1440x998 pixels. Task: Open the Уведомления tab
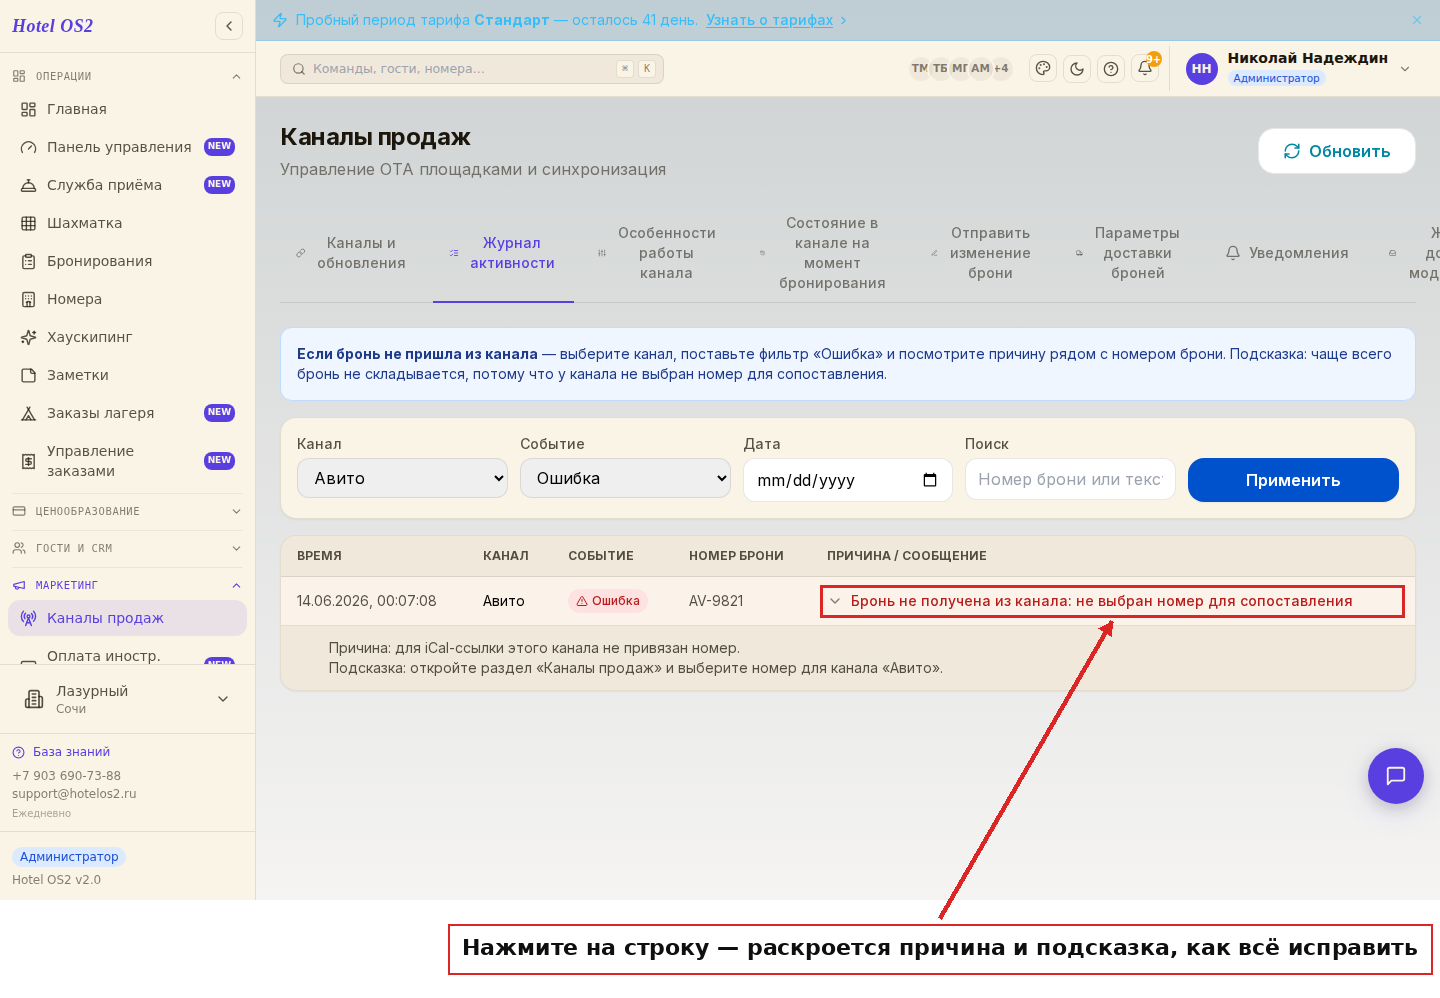(1288, 253)
